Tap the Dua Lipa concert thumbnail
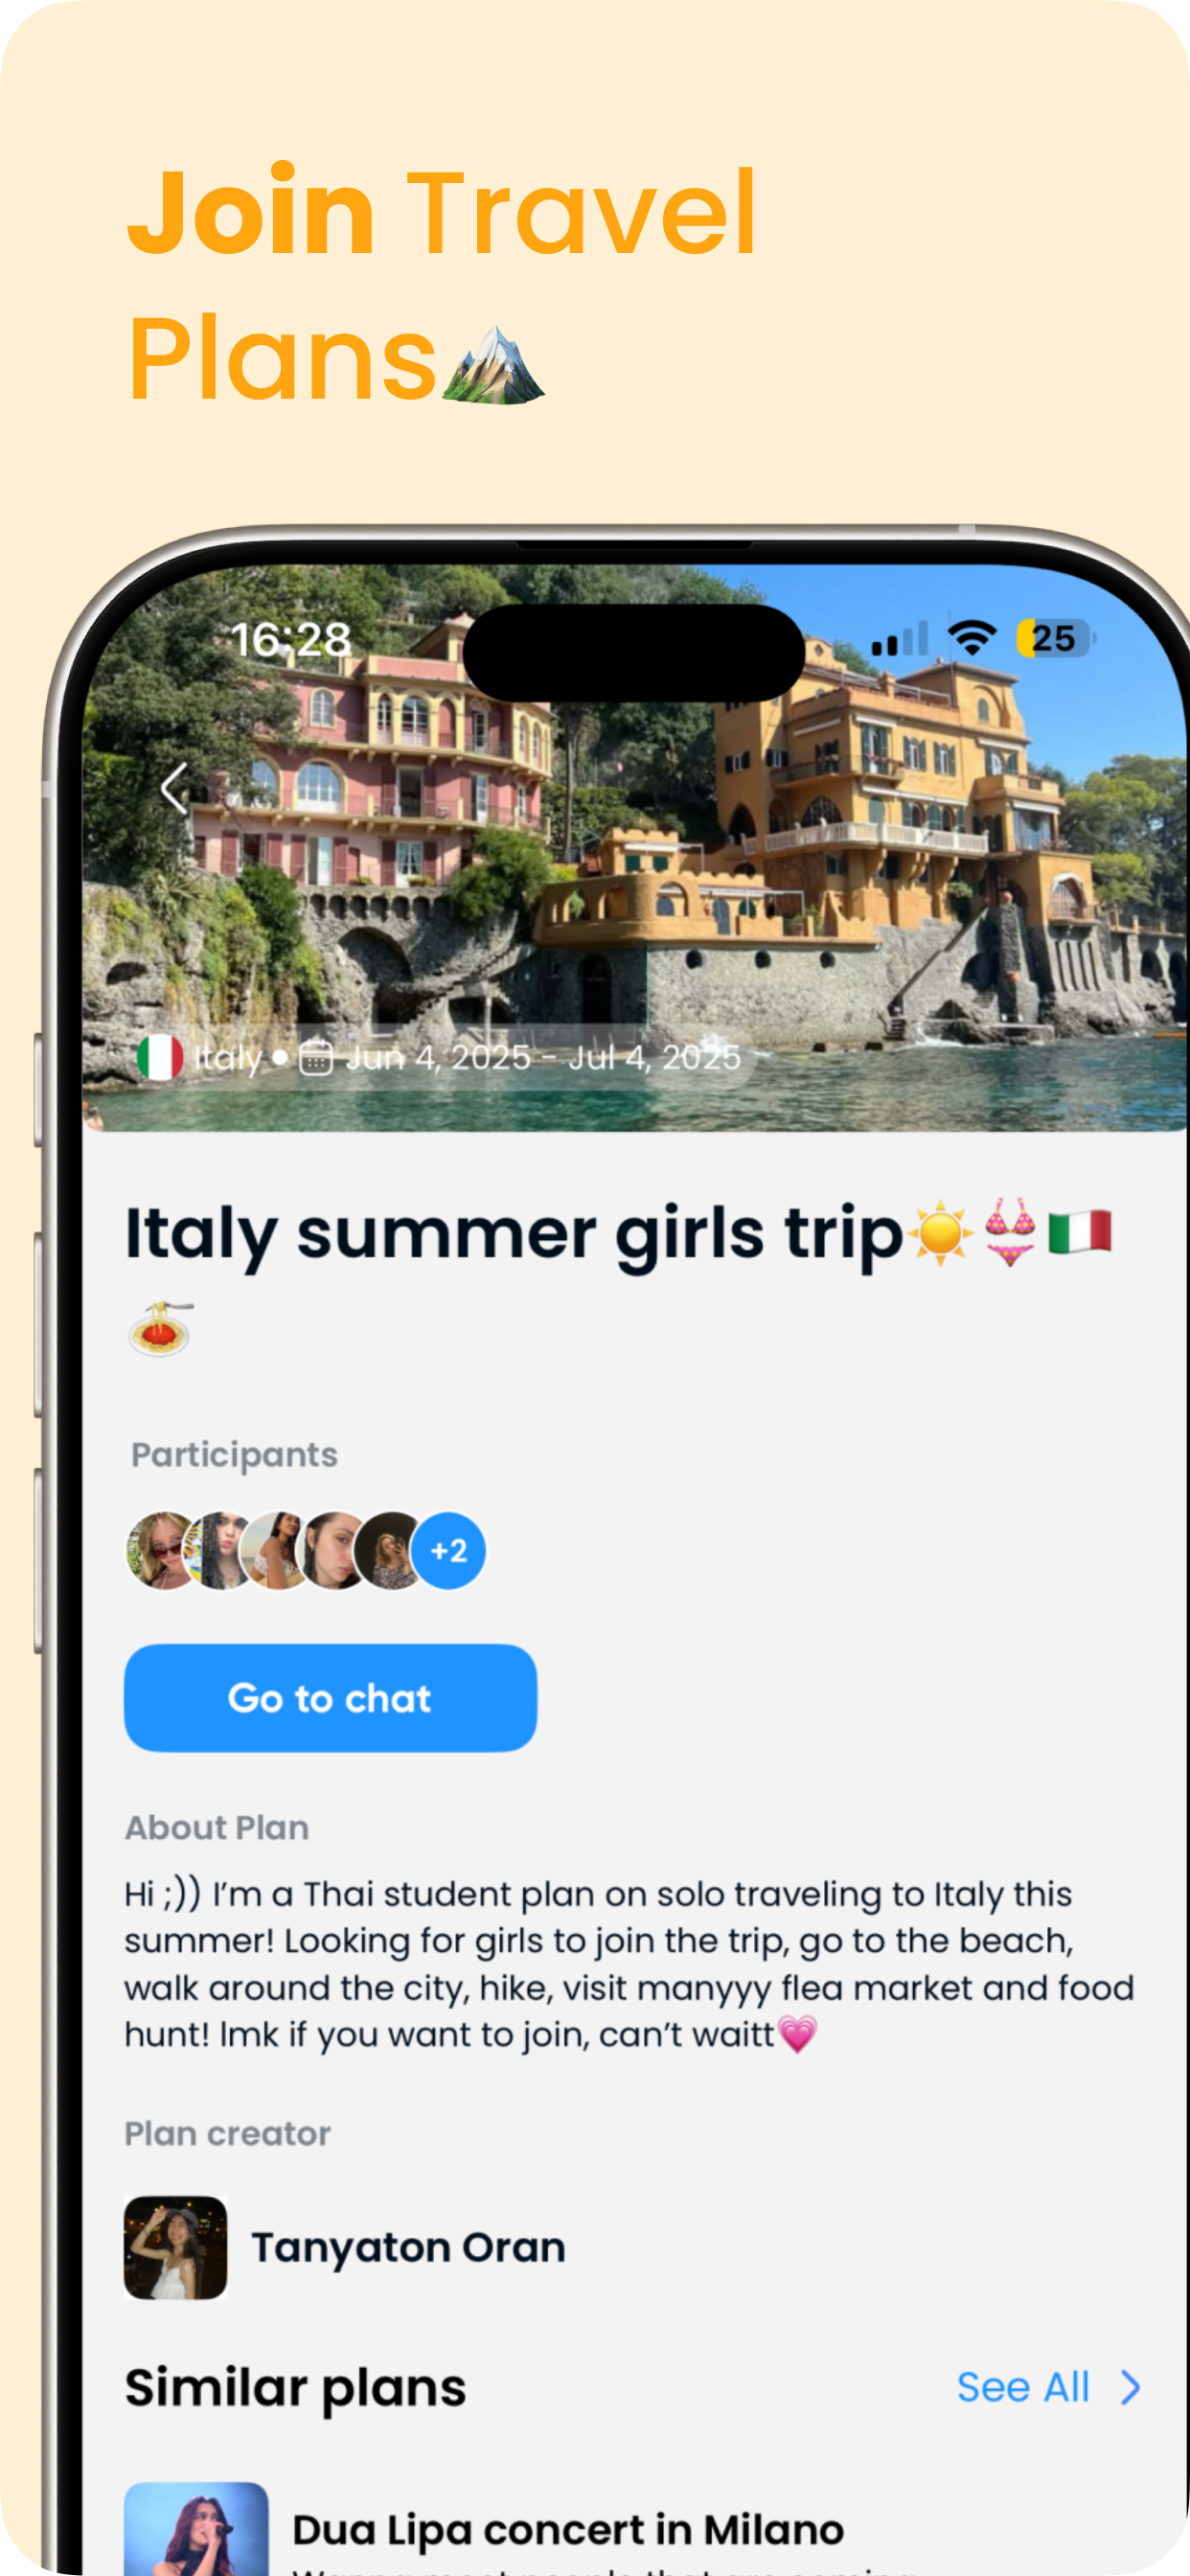 tap(196, 2528)
